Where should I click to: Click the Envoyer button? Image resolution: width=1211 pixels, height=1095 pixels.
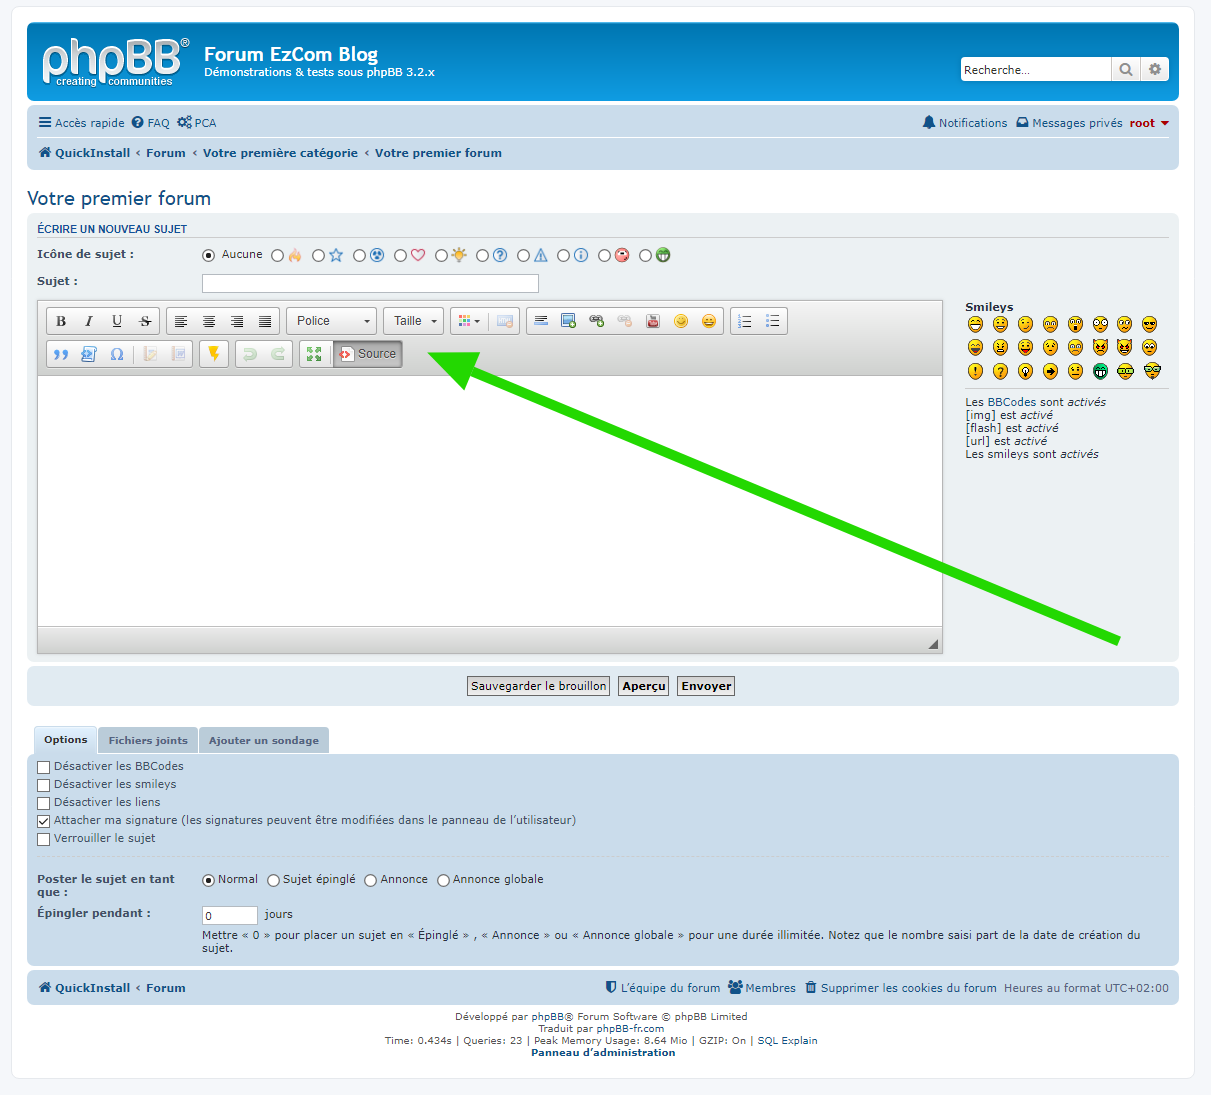706,686
